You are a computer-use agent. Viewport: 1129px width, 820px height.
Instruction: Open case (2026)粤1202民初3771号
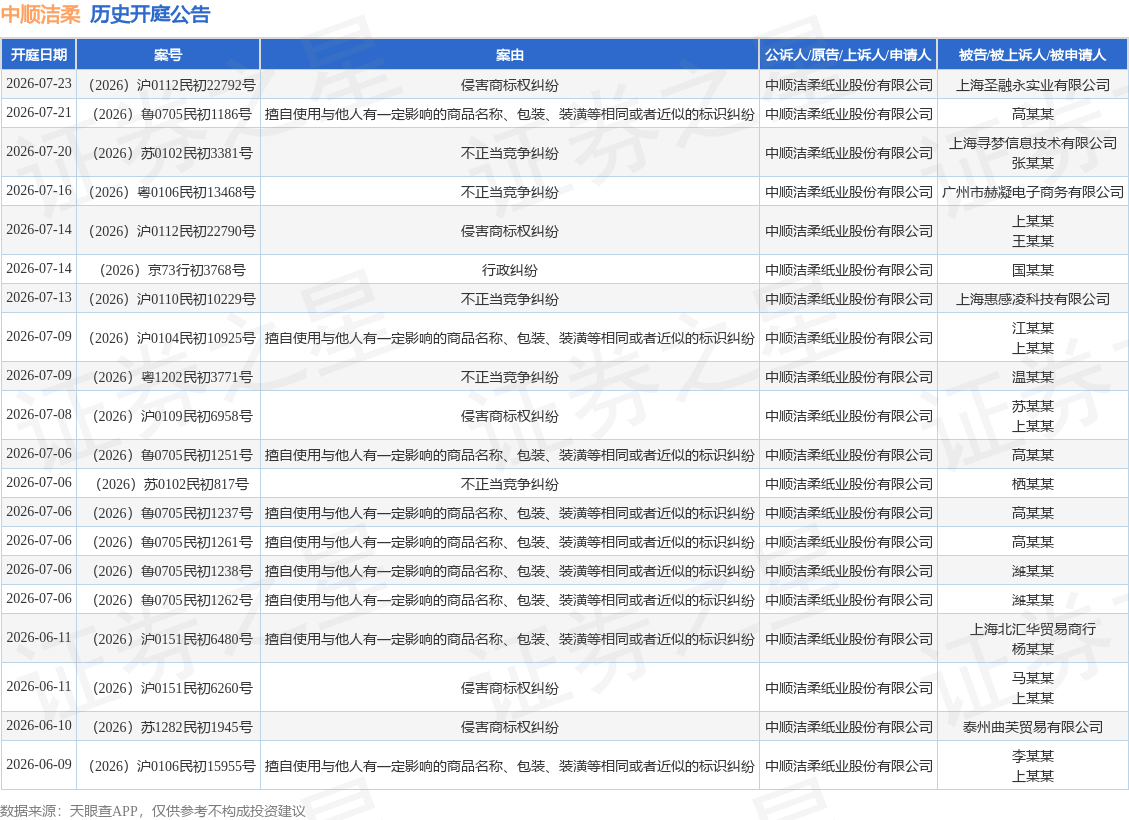(x=172, y=377)
